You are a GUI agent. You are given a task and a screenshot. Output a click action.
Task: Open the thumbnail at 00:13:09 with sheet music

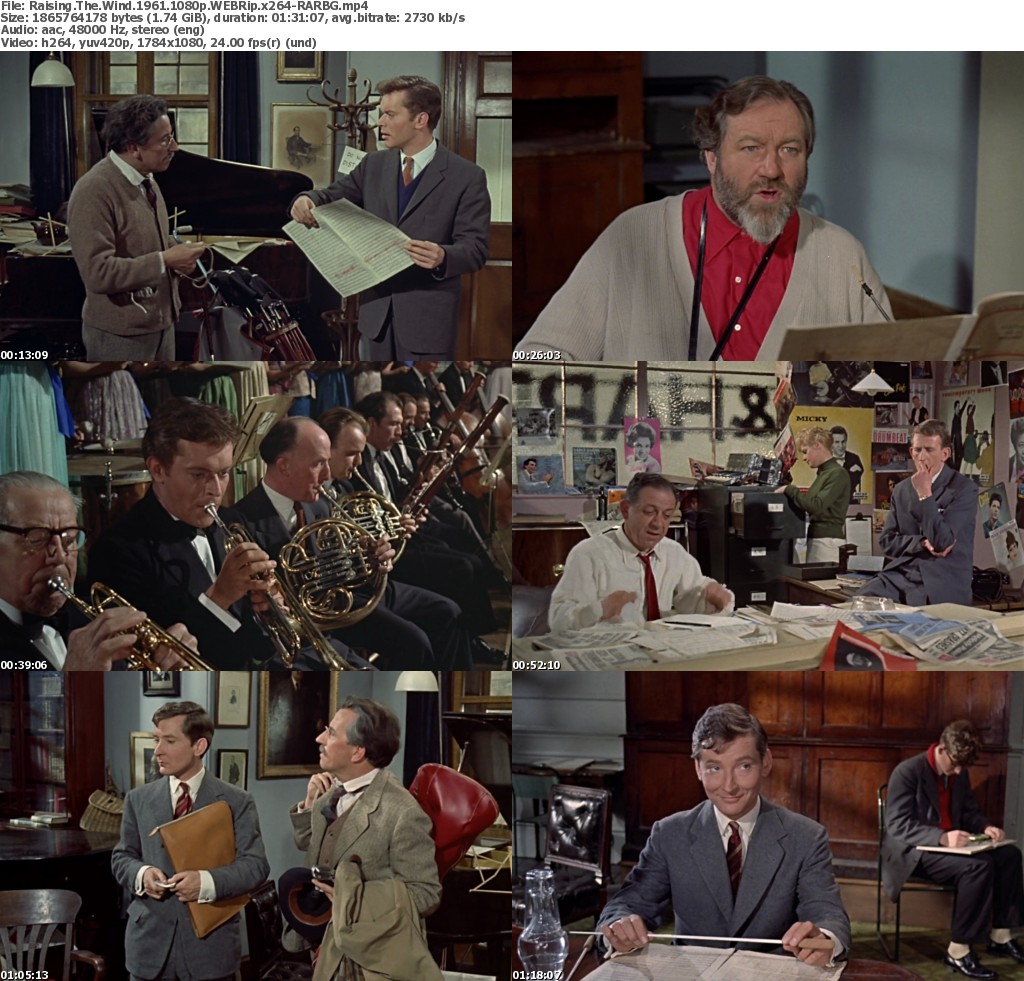pos(256,206)
